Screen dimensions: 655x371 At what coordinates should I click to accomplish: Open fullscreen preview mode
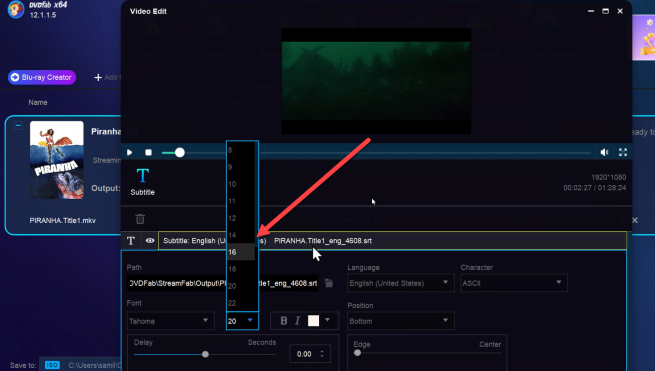(623, 152)
